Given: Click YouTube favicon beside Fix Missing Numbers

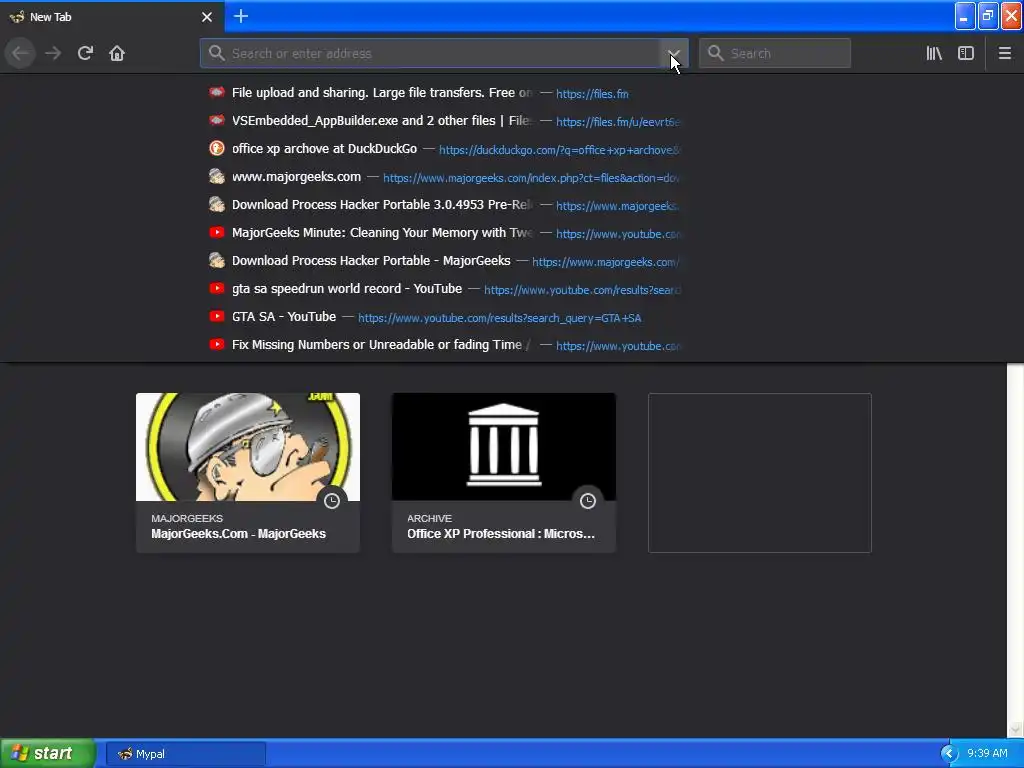Looking at the screenshot, I should 217,345.
